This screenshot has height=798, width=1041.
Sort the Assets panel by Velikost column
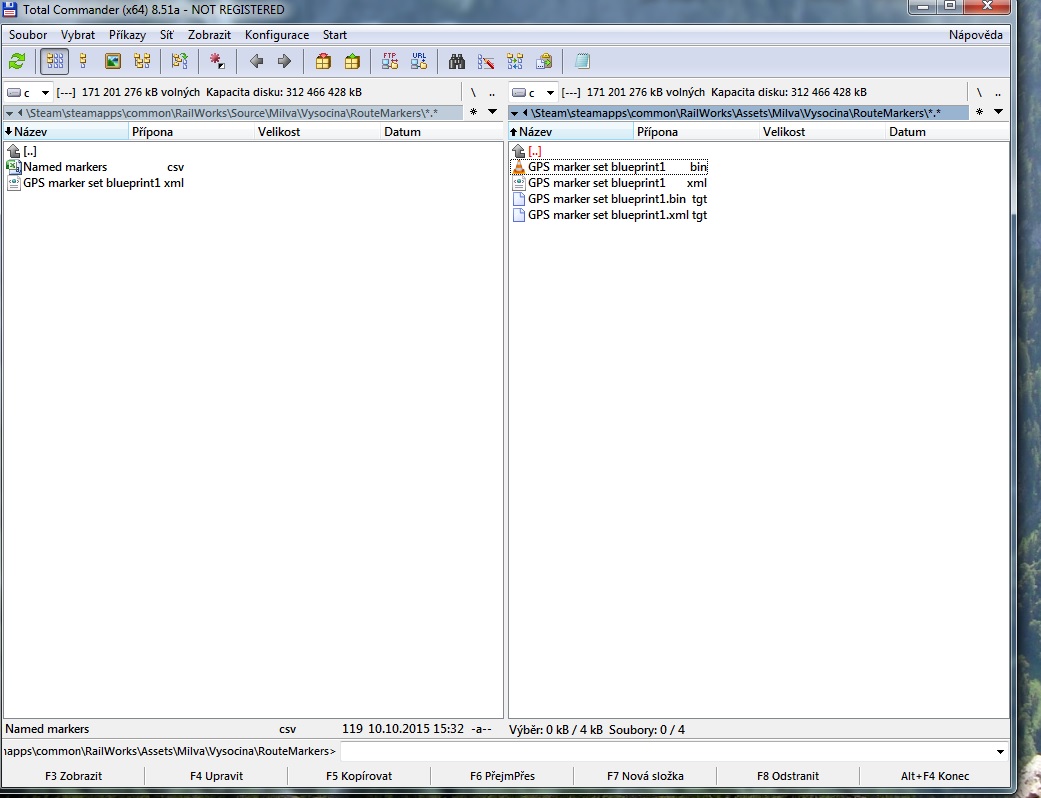pyautogui.click(x=823, y=131)
